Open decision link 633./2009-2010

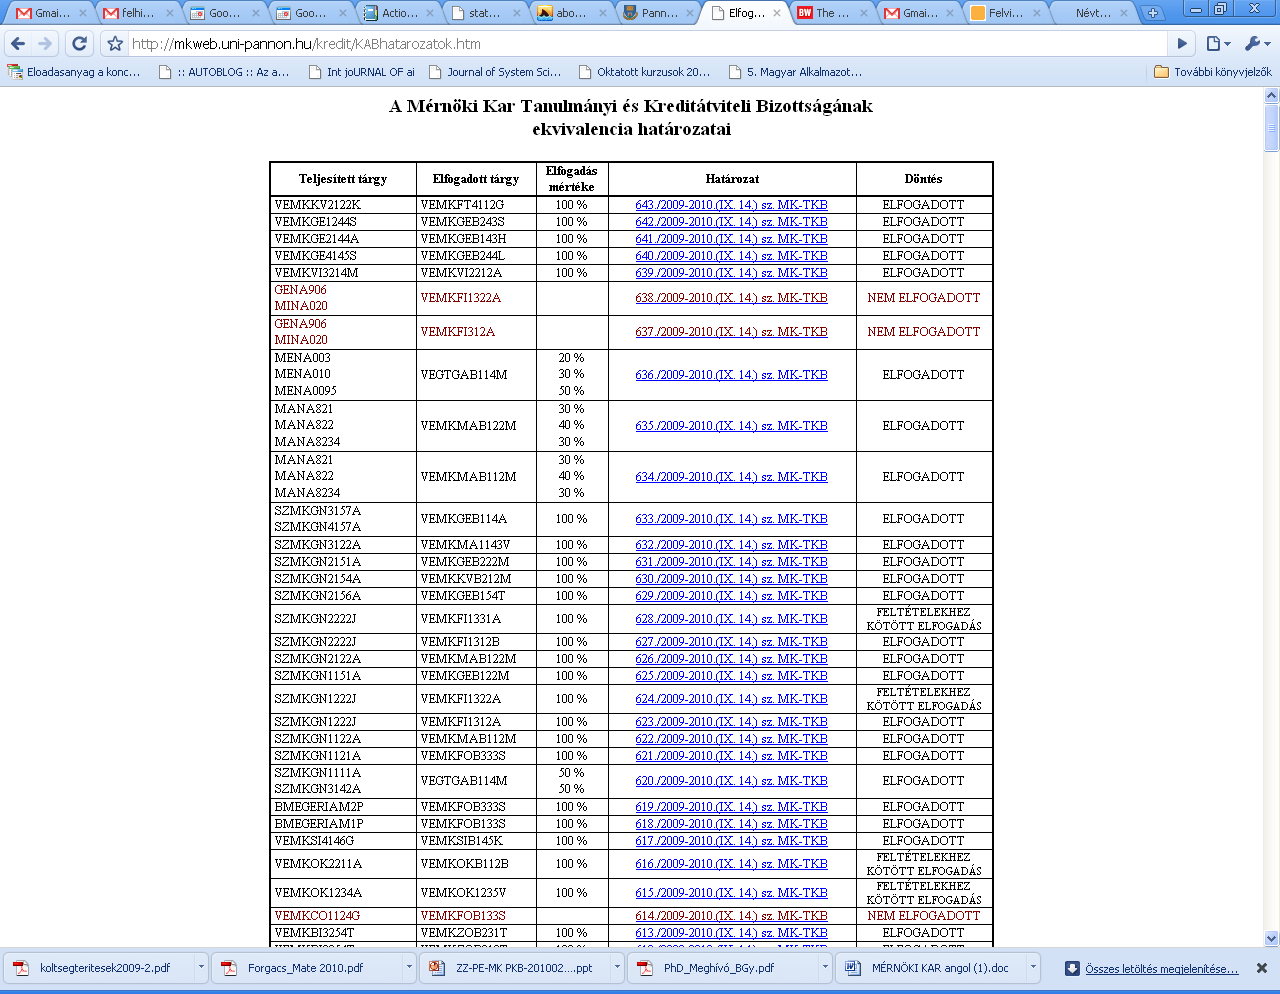pyautogui.click(x=731, y=519)
